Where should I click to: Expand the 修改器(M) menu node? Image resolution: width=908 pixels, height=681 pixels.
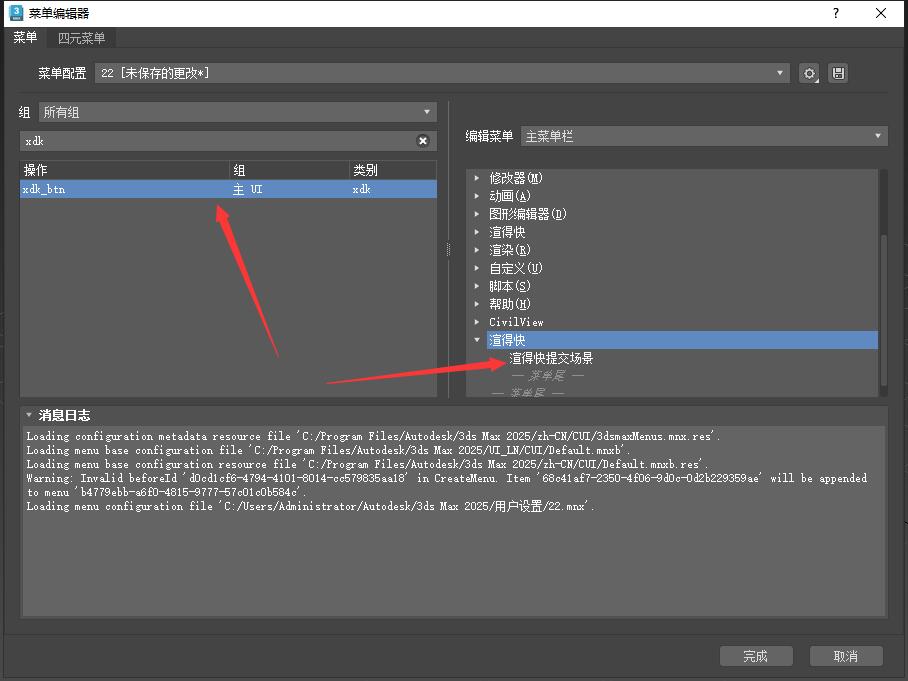(477, 178)
